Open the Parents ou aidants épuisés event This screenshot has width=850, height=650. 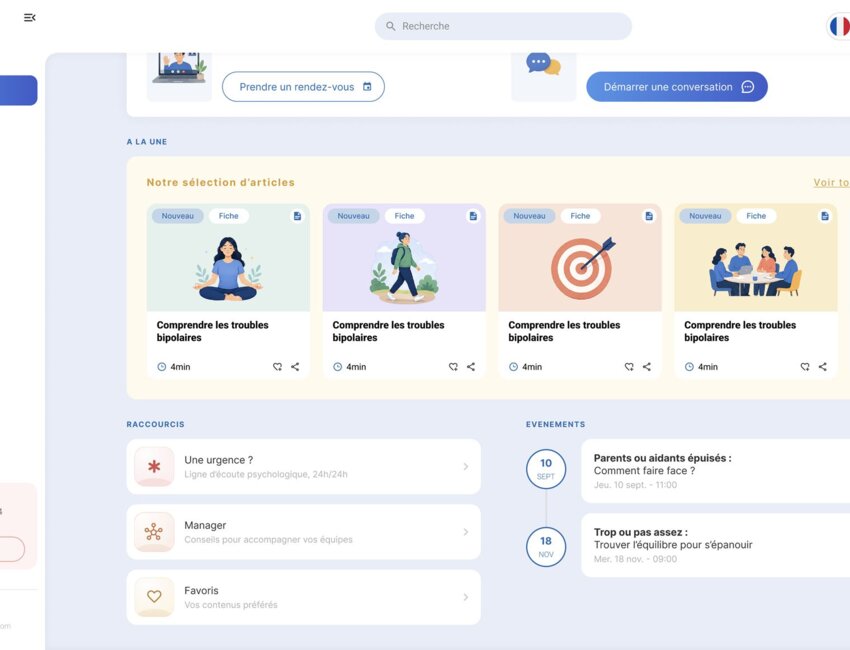[x=716, y=471]
